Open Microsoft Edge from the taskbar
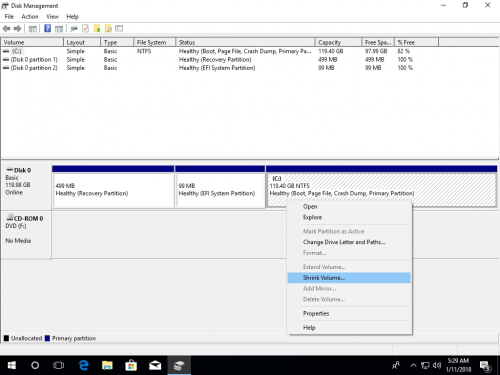Screen dimensions: 500x375 pyautogui.click(x=84, y=365)
